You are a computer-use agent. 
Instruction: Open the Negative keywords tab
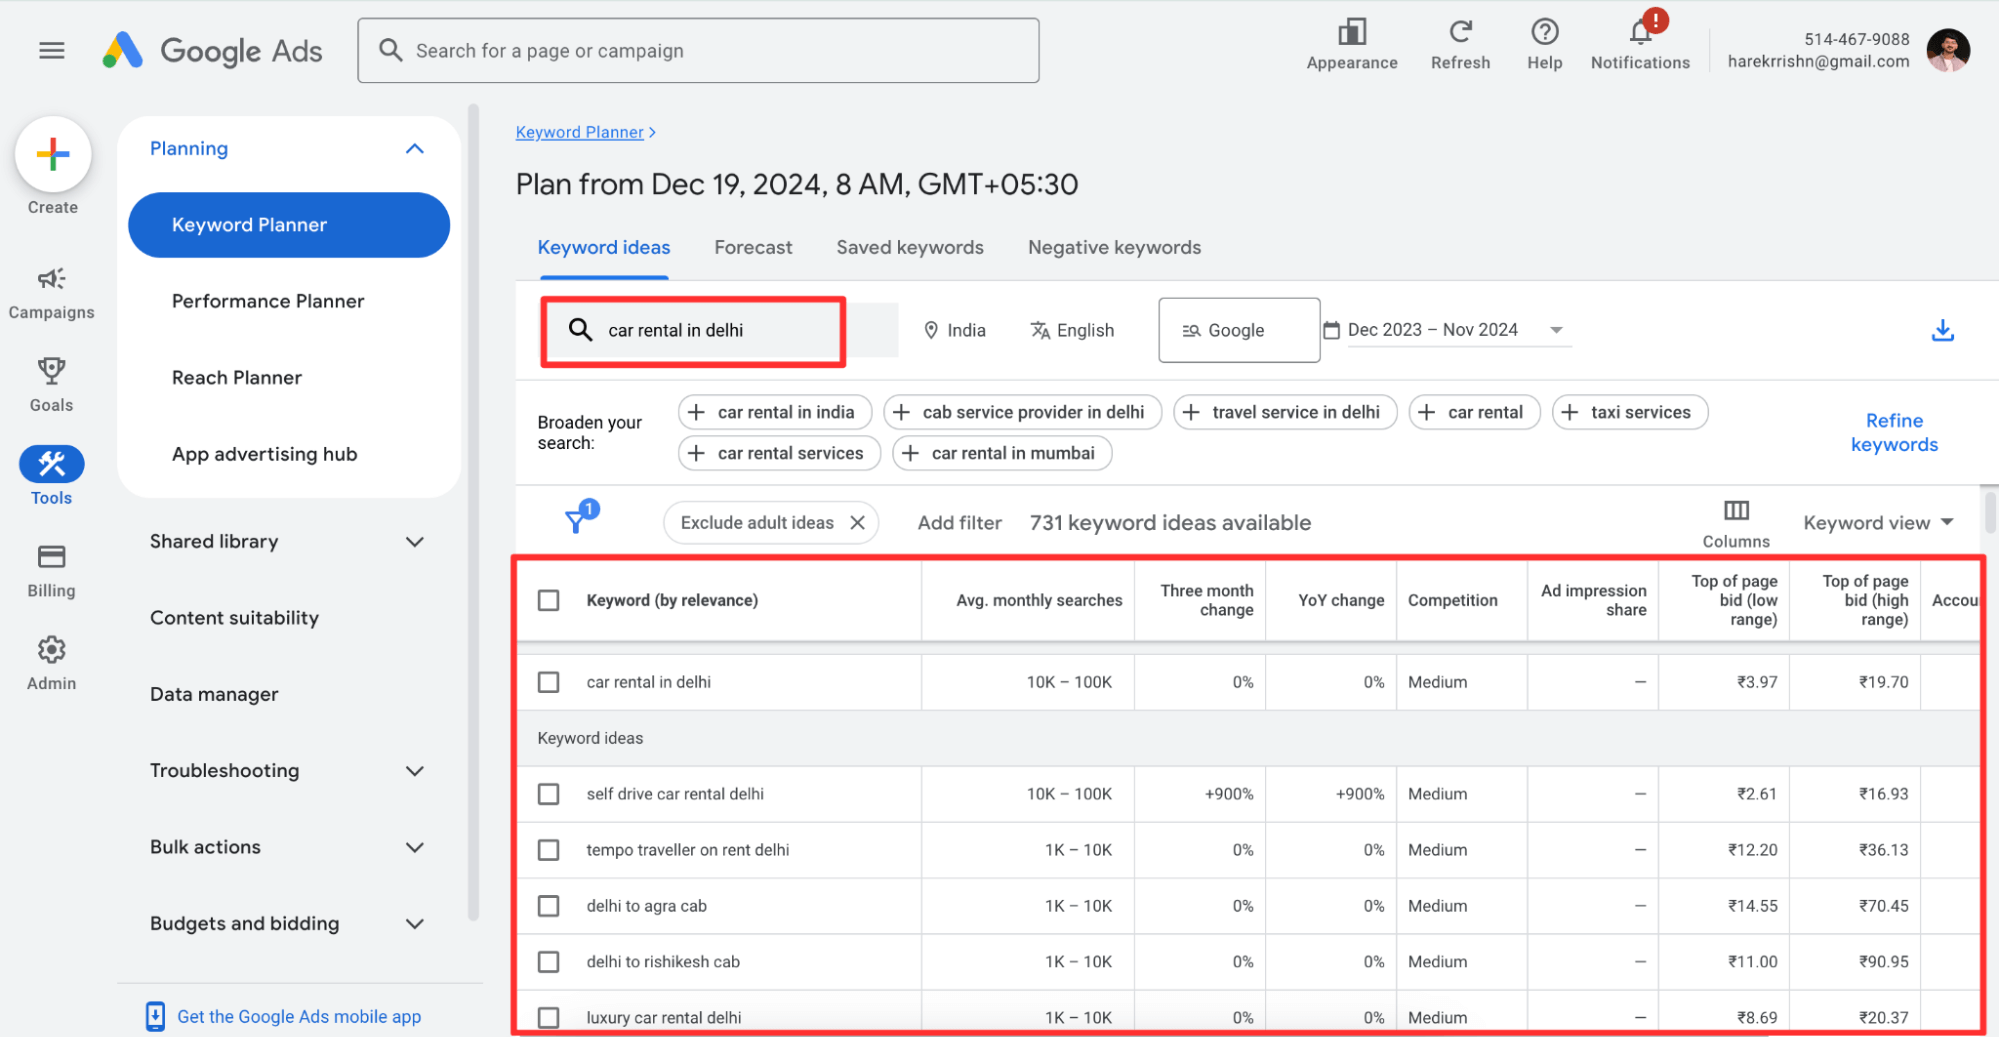pyautogui.click(x=1113, y=247)
